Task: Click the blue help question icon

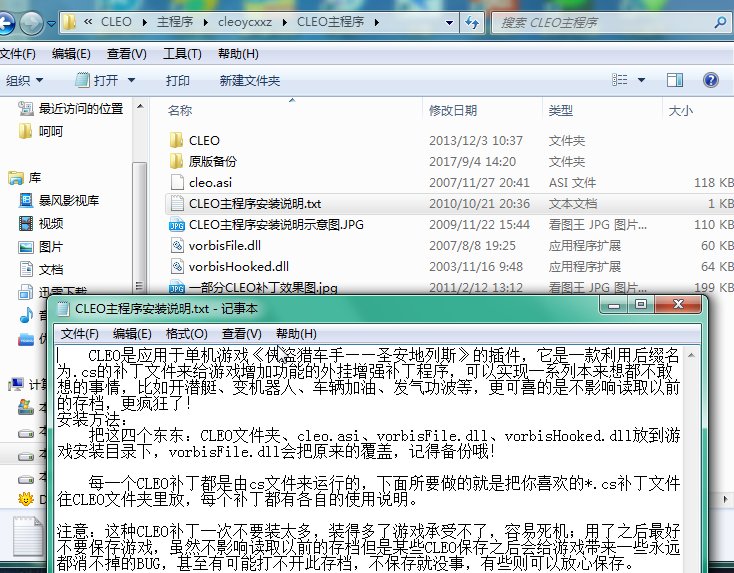Action: pos(710,80)
